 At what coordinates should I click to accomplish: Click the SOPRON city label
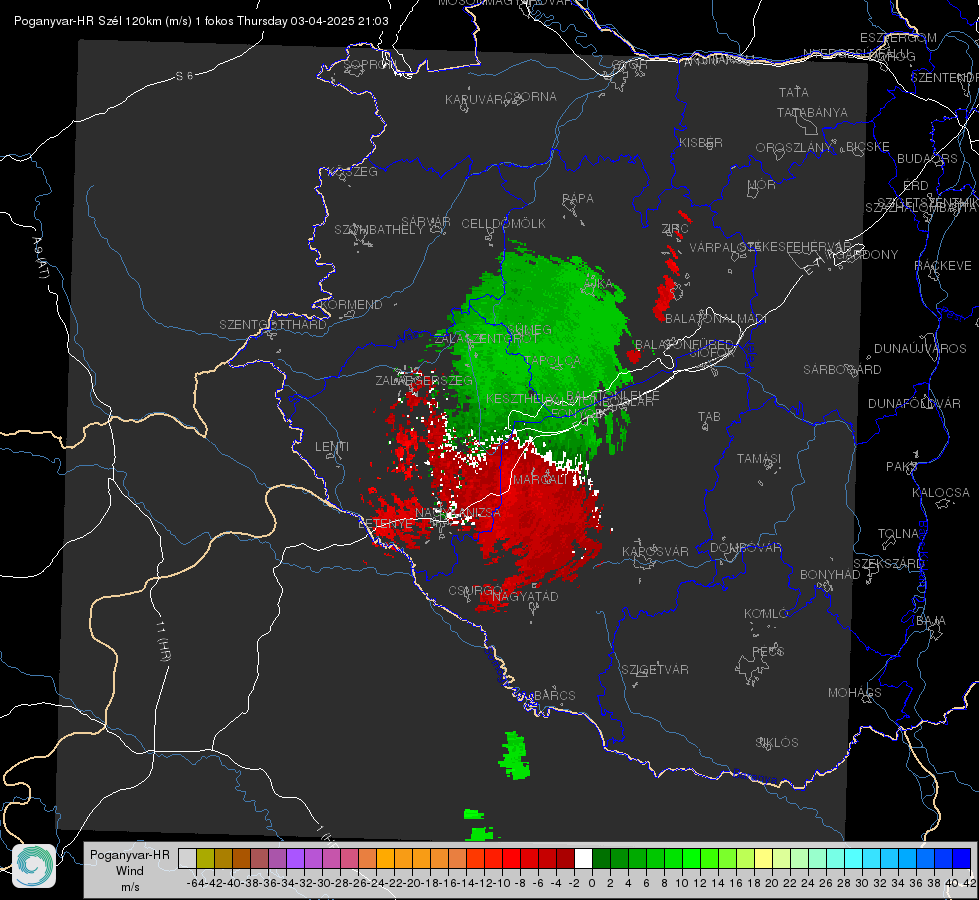(370, 64)
